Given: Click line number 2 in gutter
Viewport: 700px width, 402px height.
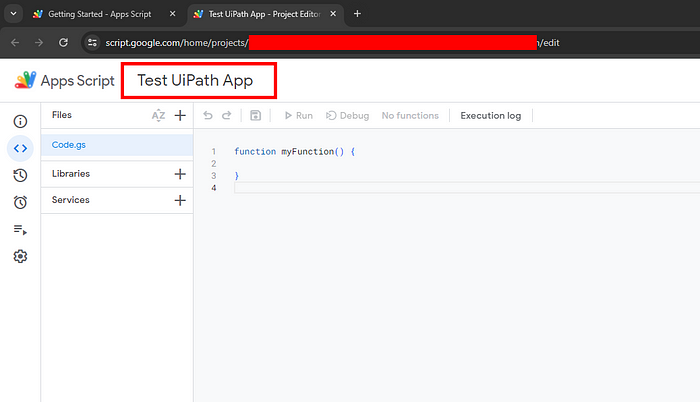Looking at the screenshot, I should [214, 163].
